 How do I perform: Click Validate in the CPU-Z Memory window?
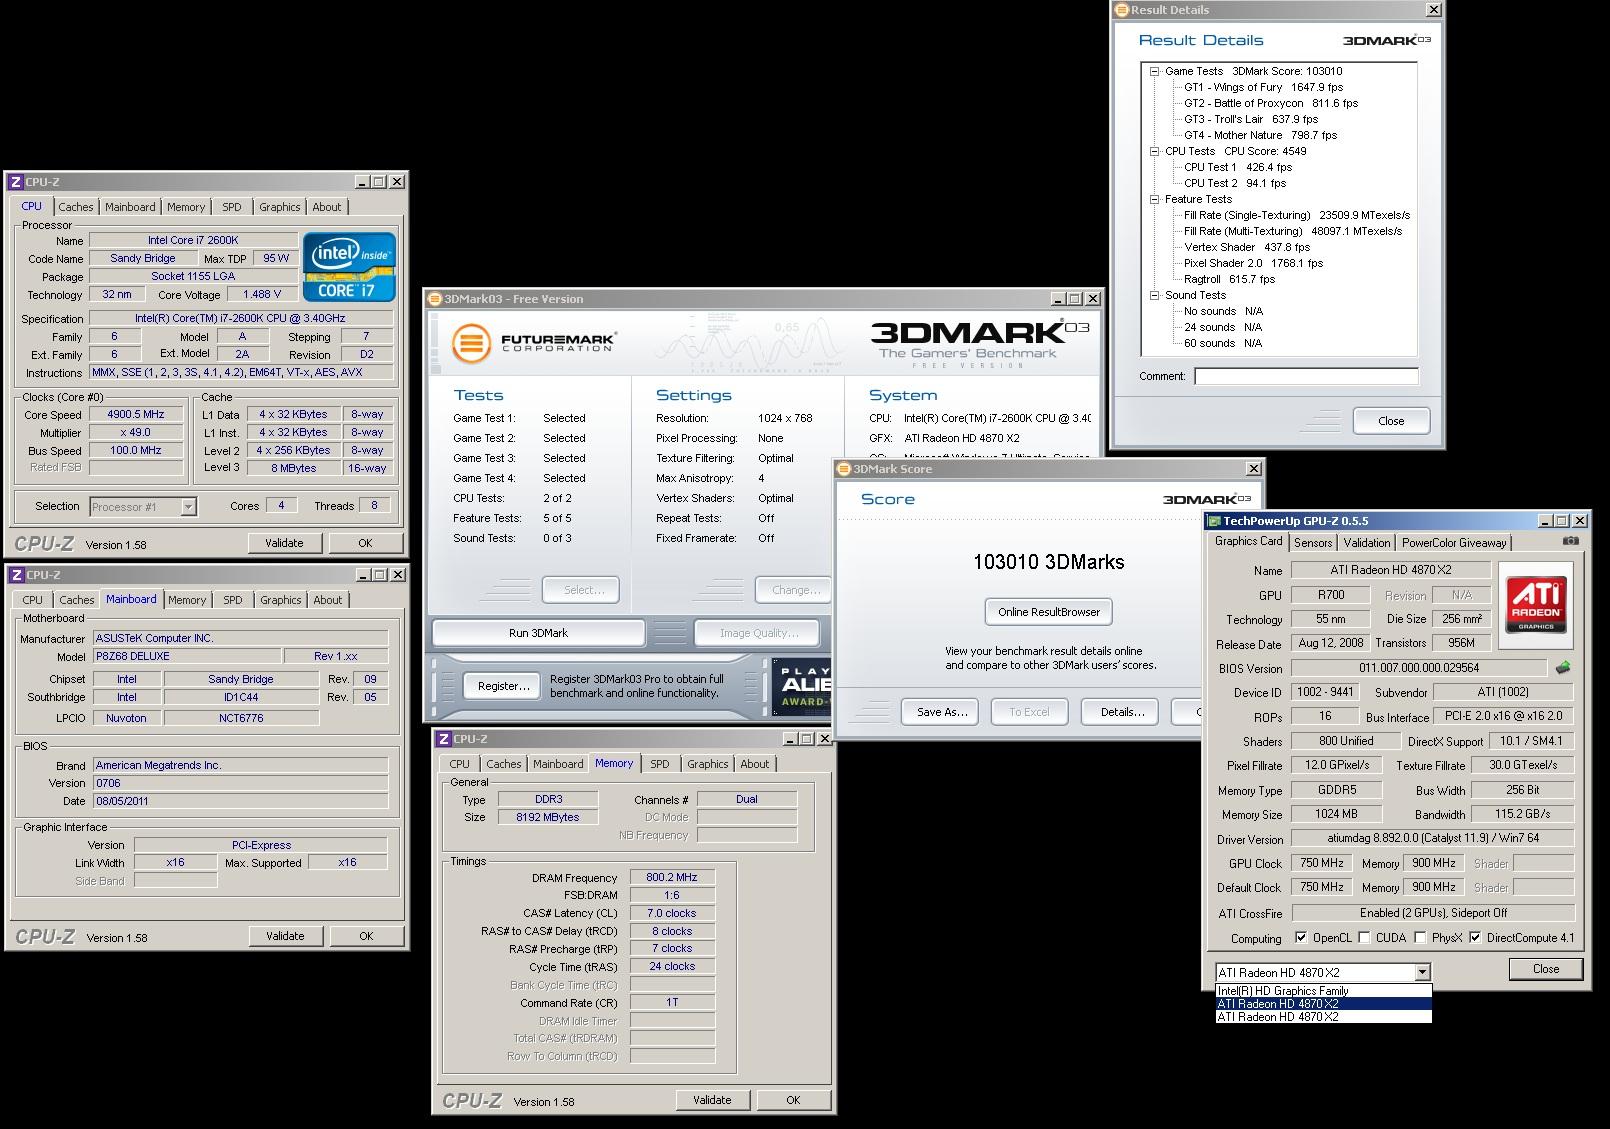click(712, 1100)
